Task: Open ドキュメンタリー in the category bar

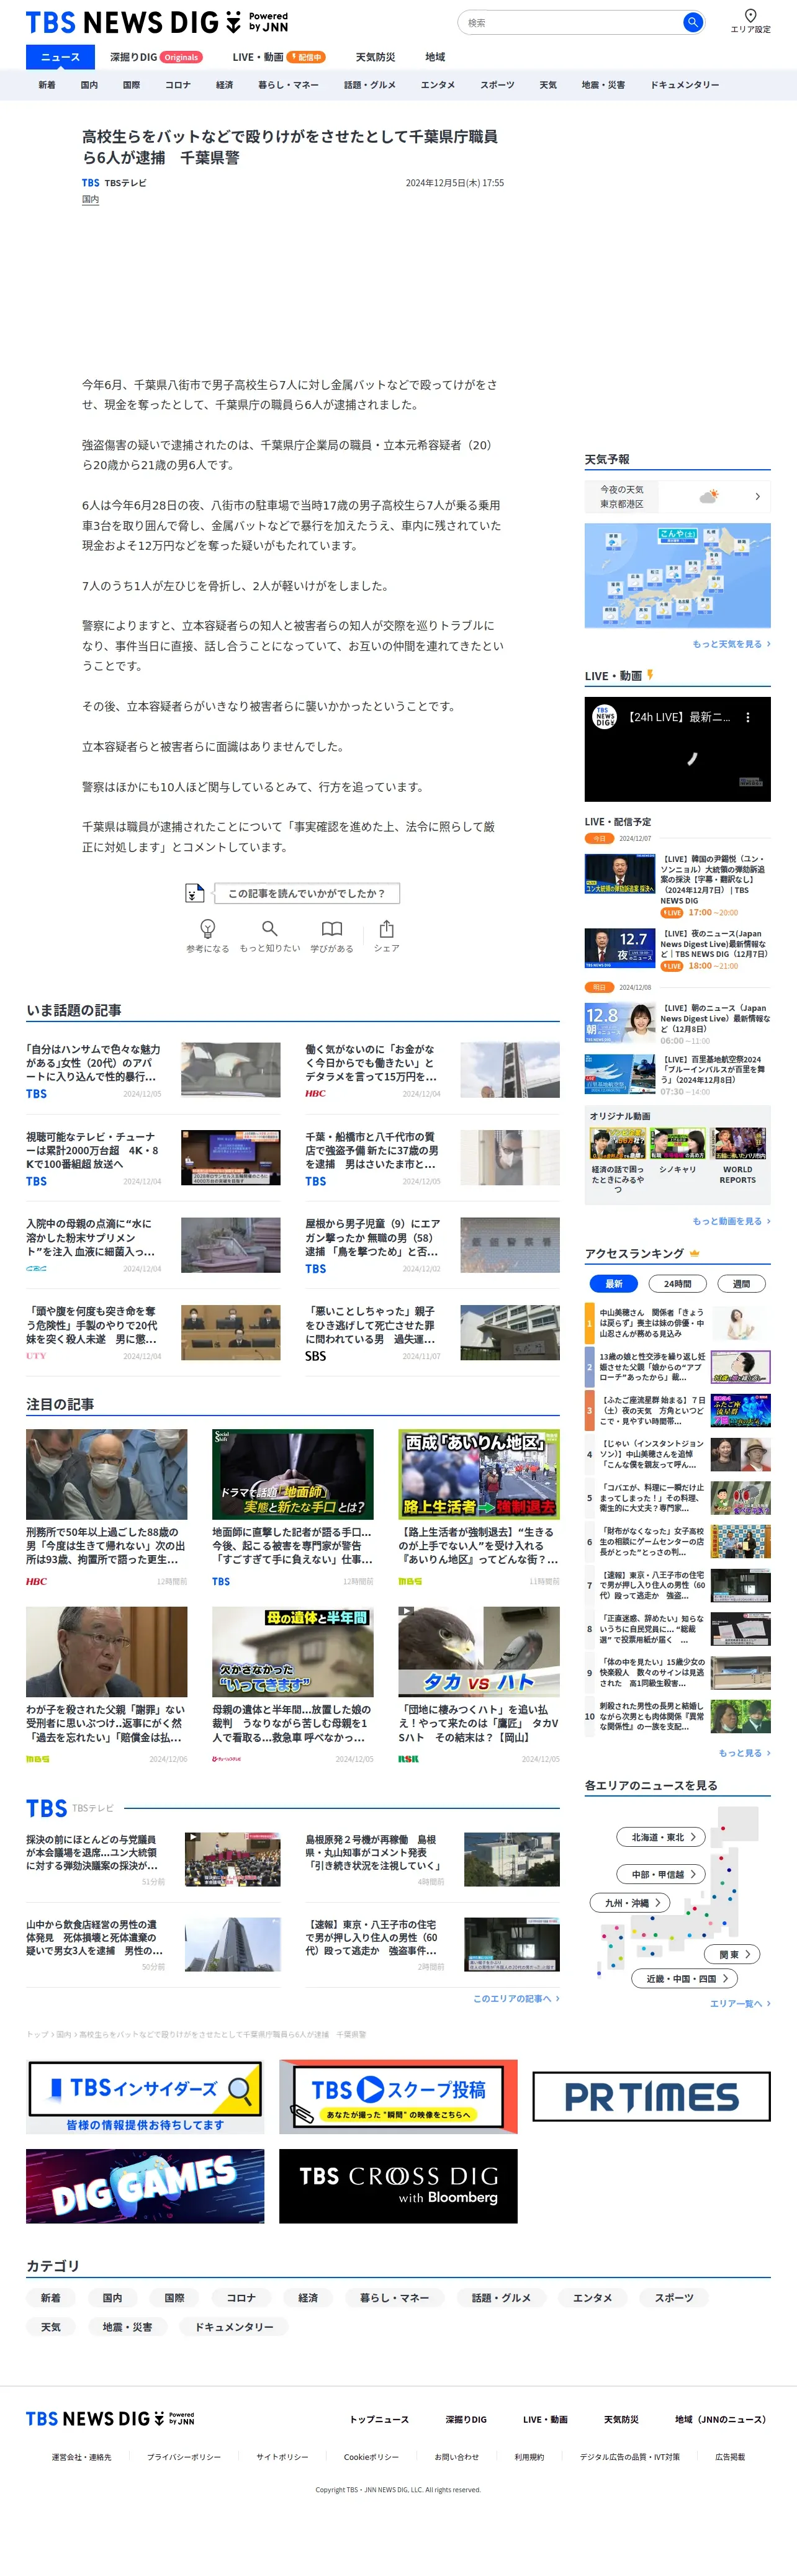Action: click(x=684, y=85)
